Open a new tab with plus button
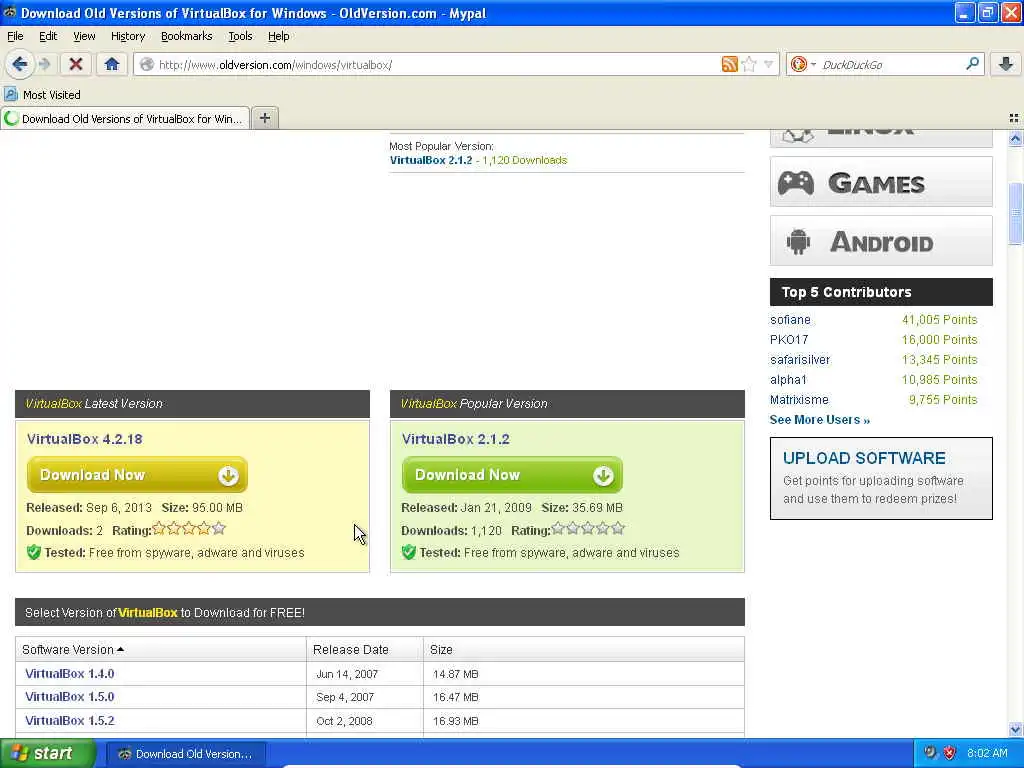Image resolution: width=1024 pixels, height=768 pixels. [x=264, y=118]
